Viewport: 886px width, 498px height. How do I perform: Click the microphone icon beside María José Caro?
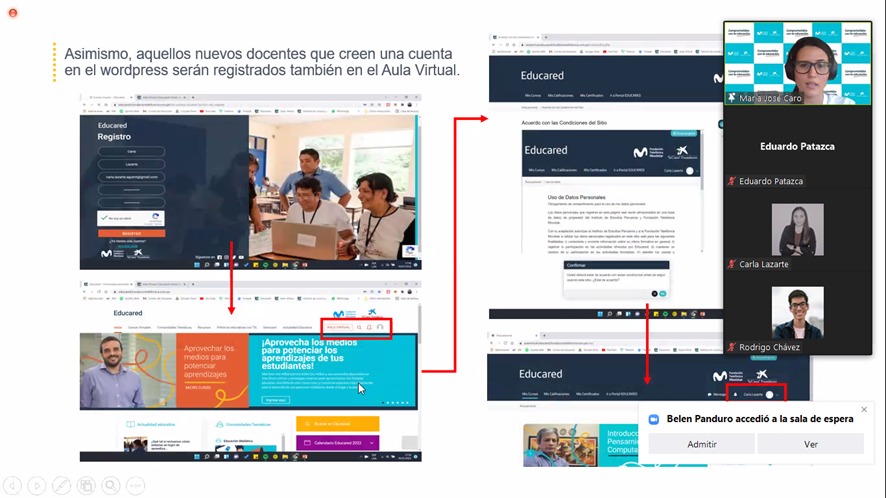(732, 98)
